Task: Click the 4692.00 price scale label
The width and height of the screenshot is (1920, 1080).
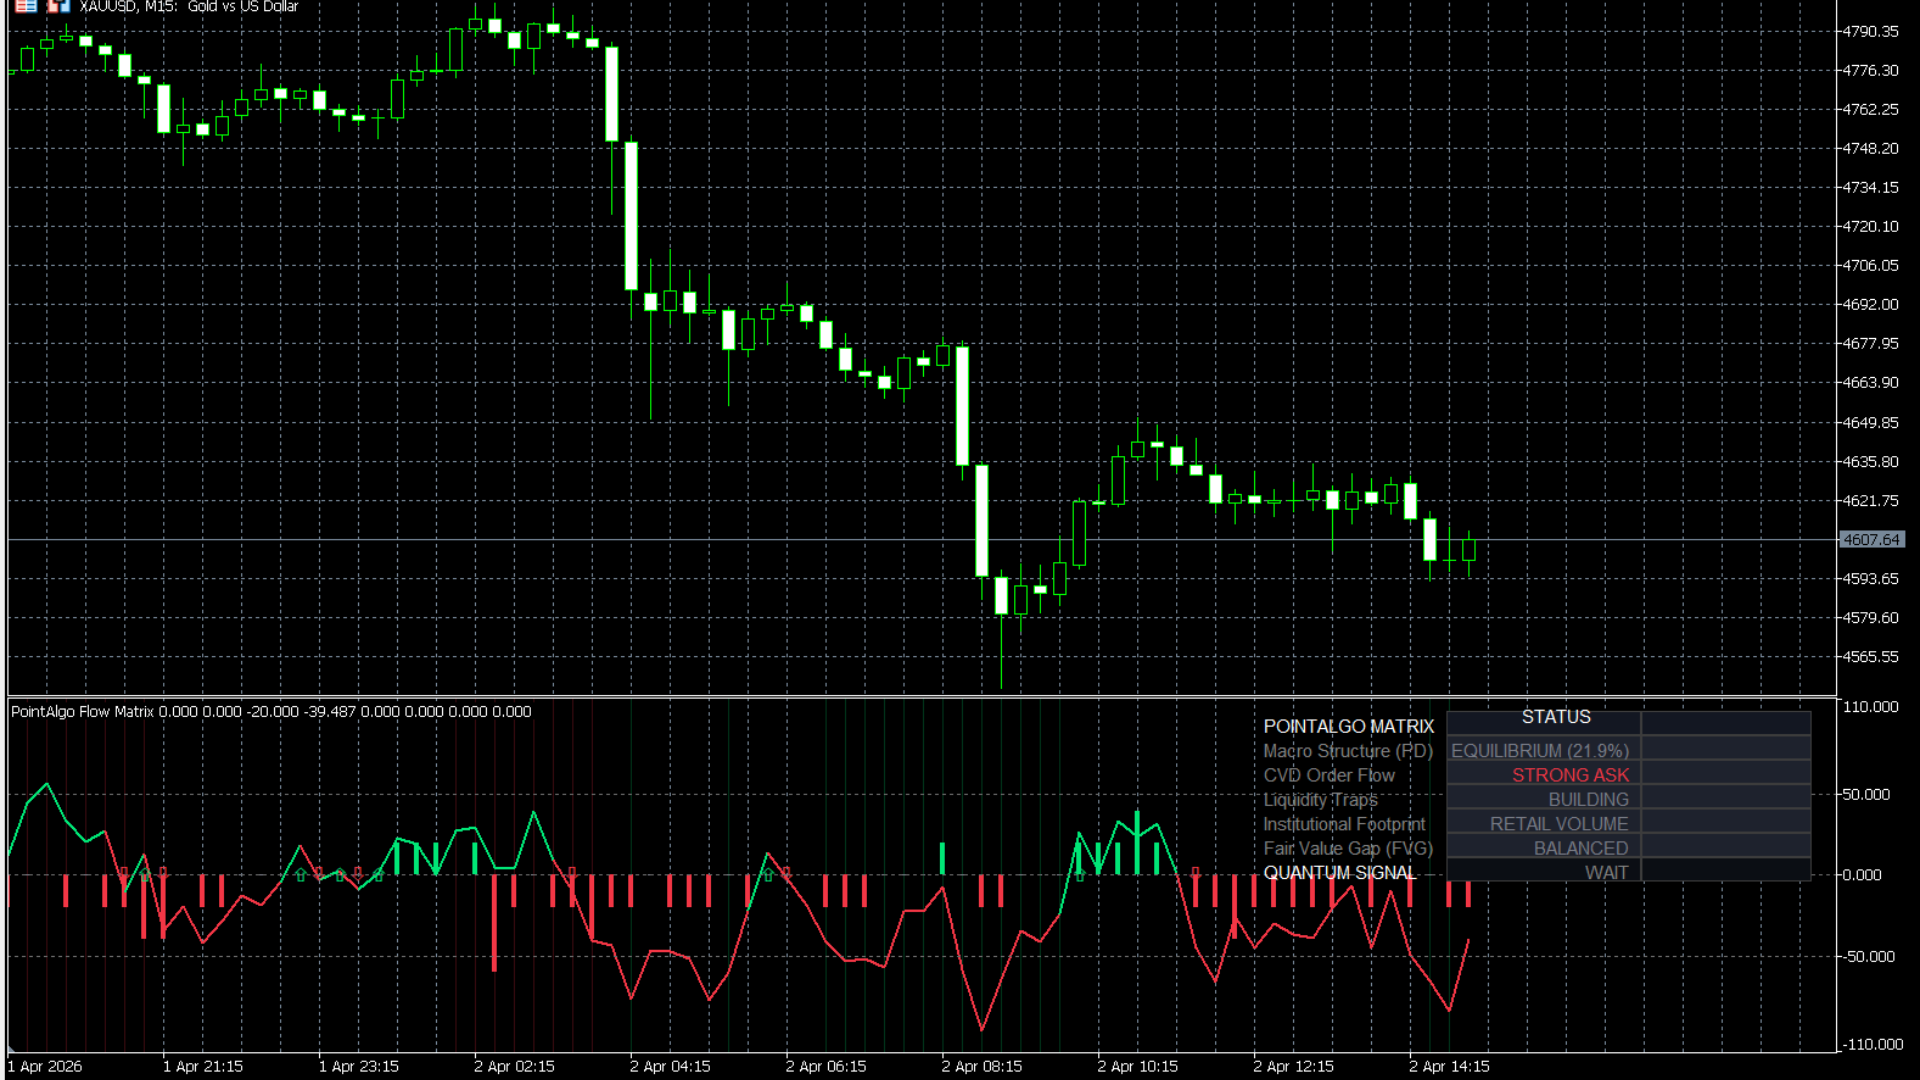Action: 1870,305
